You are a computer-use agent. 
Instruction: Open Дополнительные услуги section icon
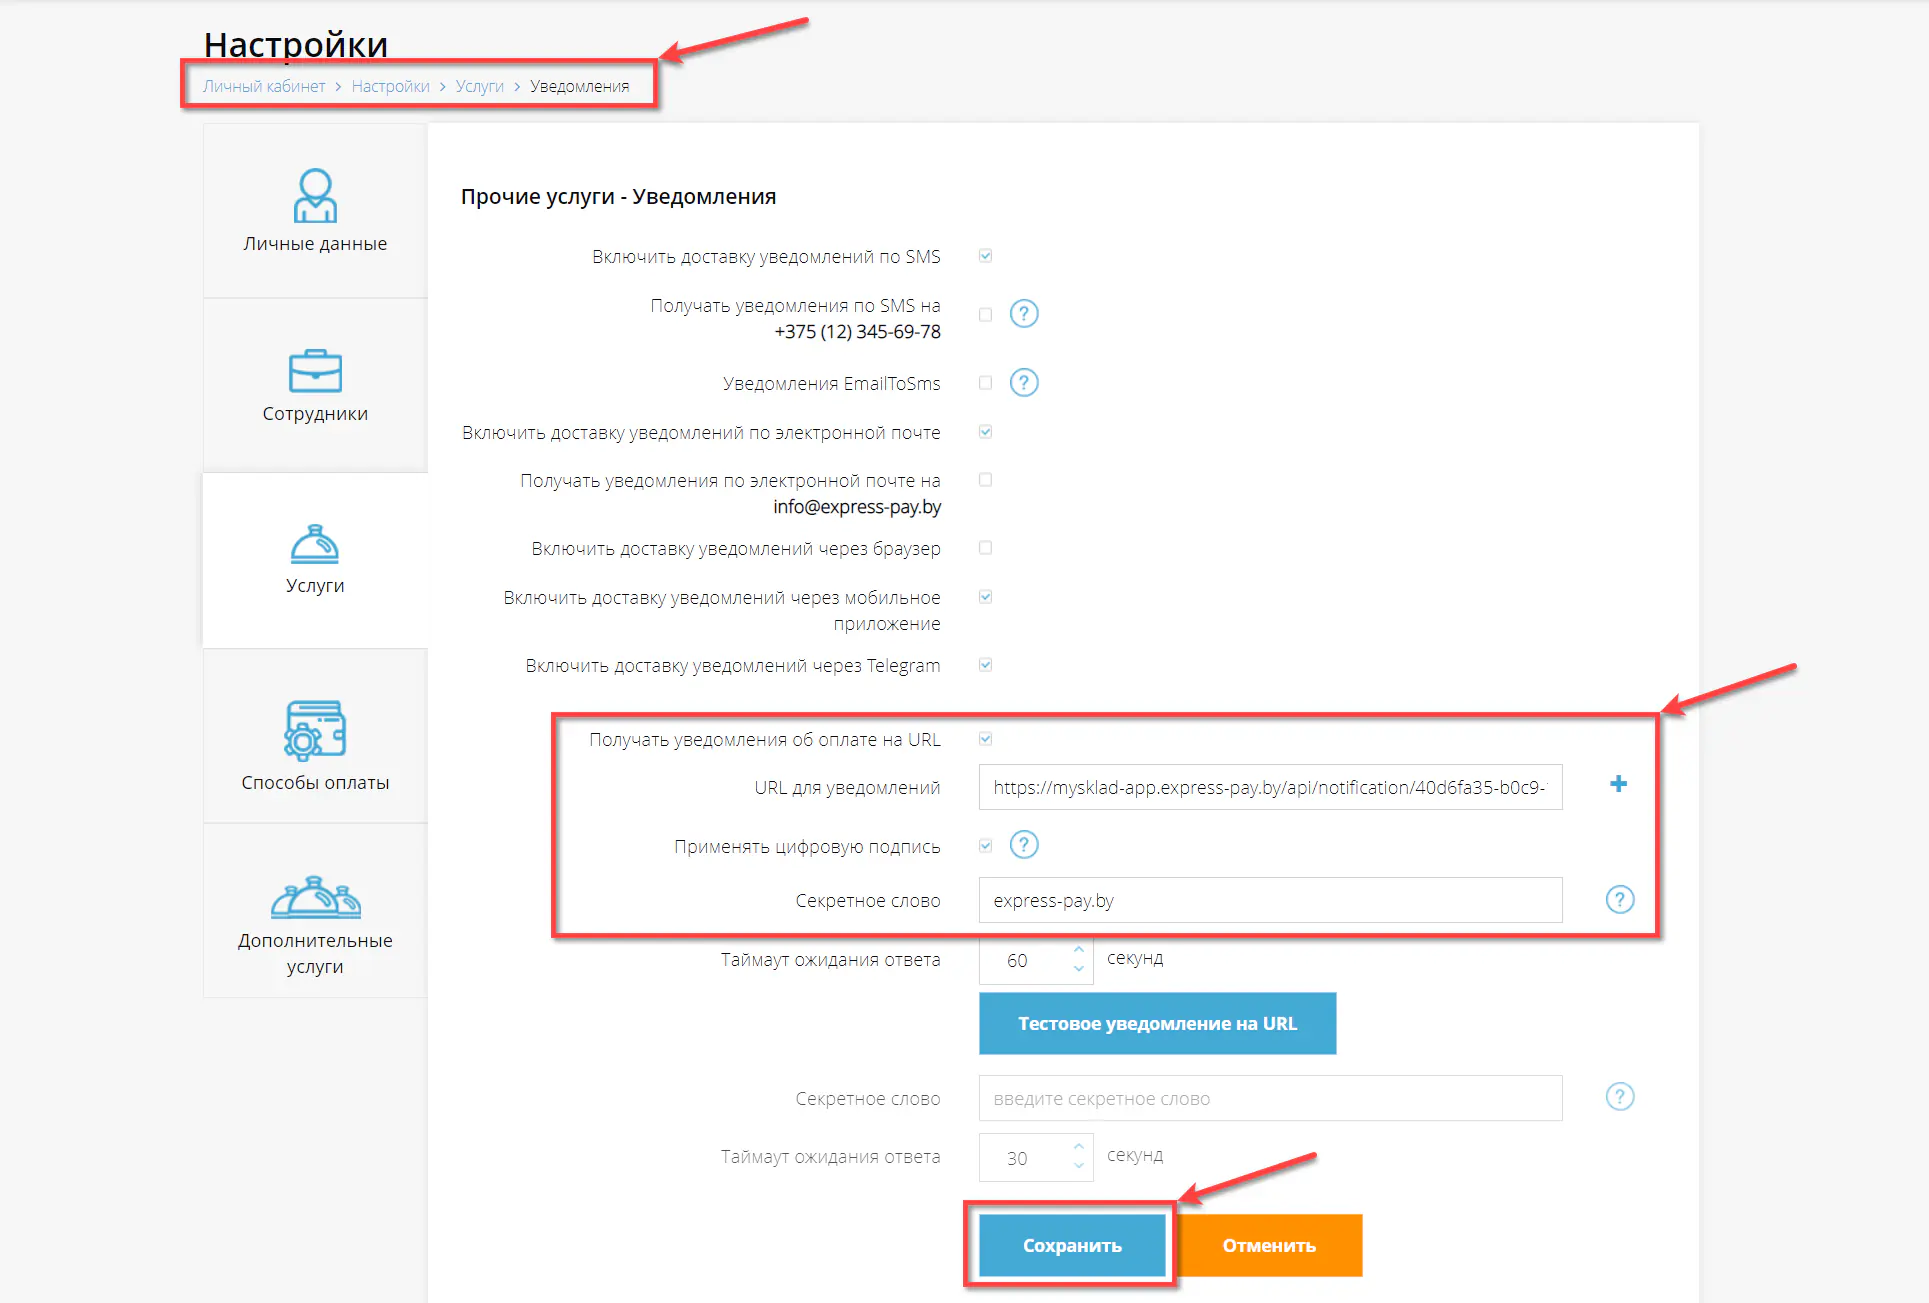315,897
